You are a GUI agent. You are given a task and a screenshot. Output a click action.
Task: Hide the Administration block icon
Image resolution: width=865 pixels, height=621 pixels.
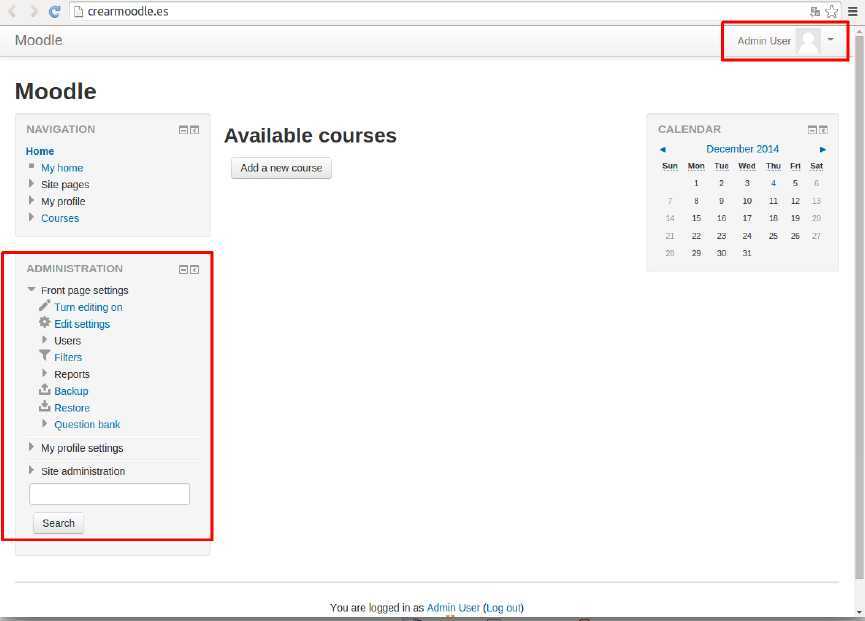pyautogui.click(x=184, y=269)
